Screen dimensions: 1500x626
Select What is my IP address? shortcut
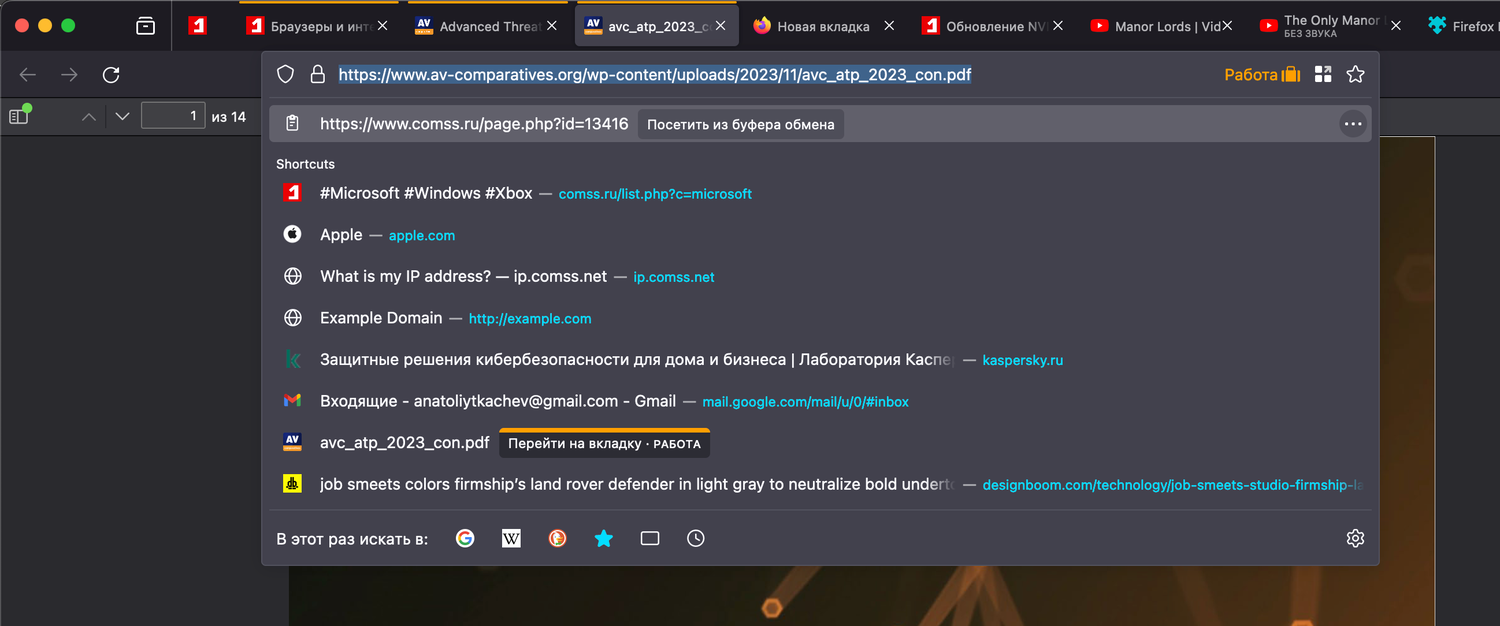click(463, 276)
